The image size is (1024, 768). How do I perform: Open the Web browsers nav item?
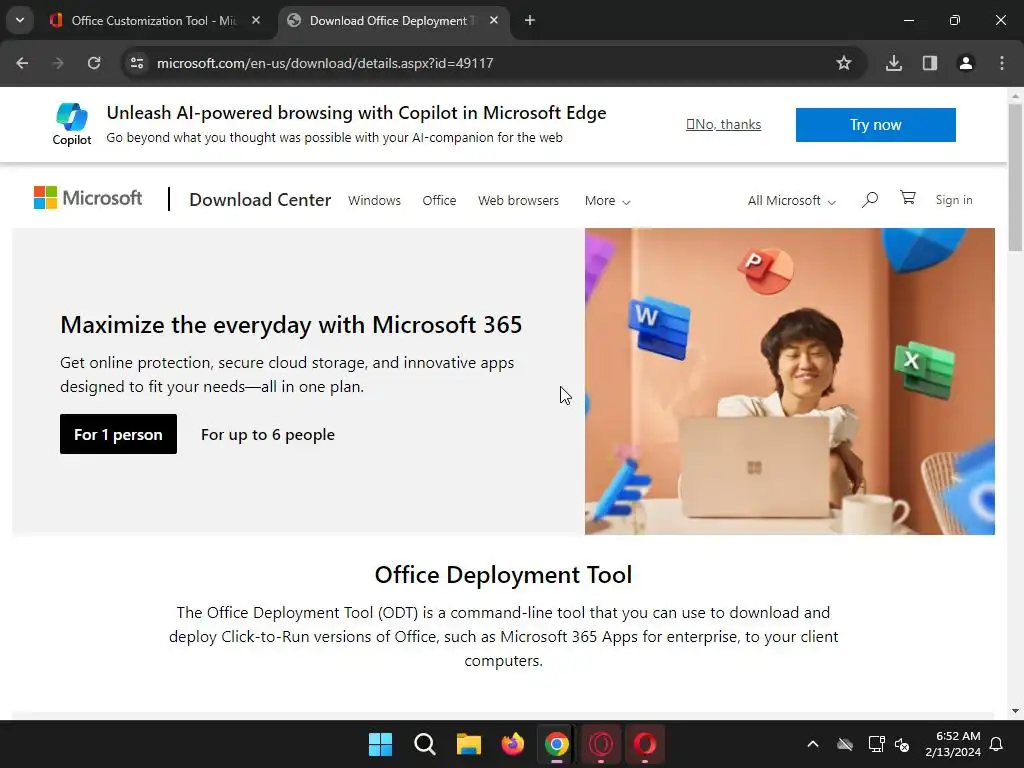click(519, 200)
